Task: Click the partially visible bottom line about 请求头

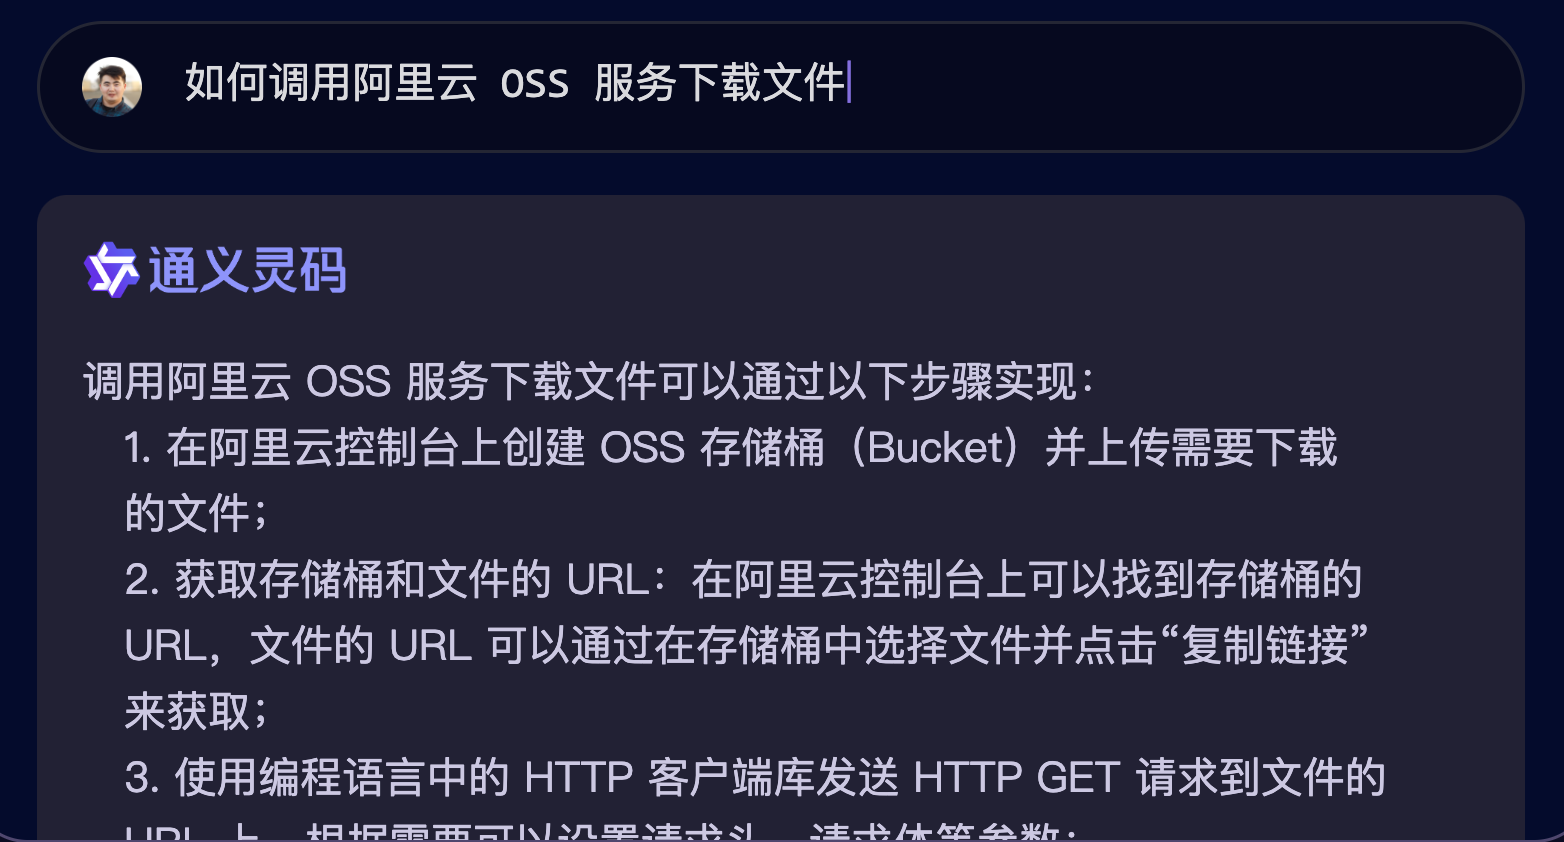Action: (x=600, y=832)
